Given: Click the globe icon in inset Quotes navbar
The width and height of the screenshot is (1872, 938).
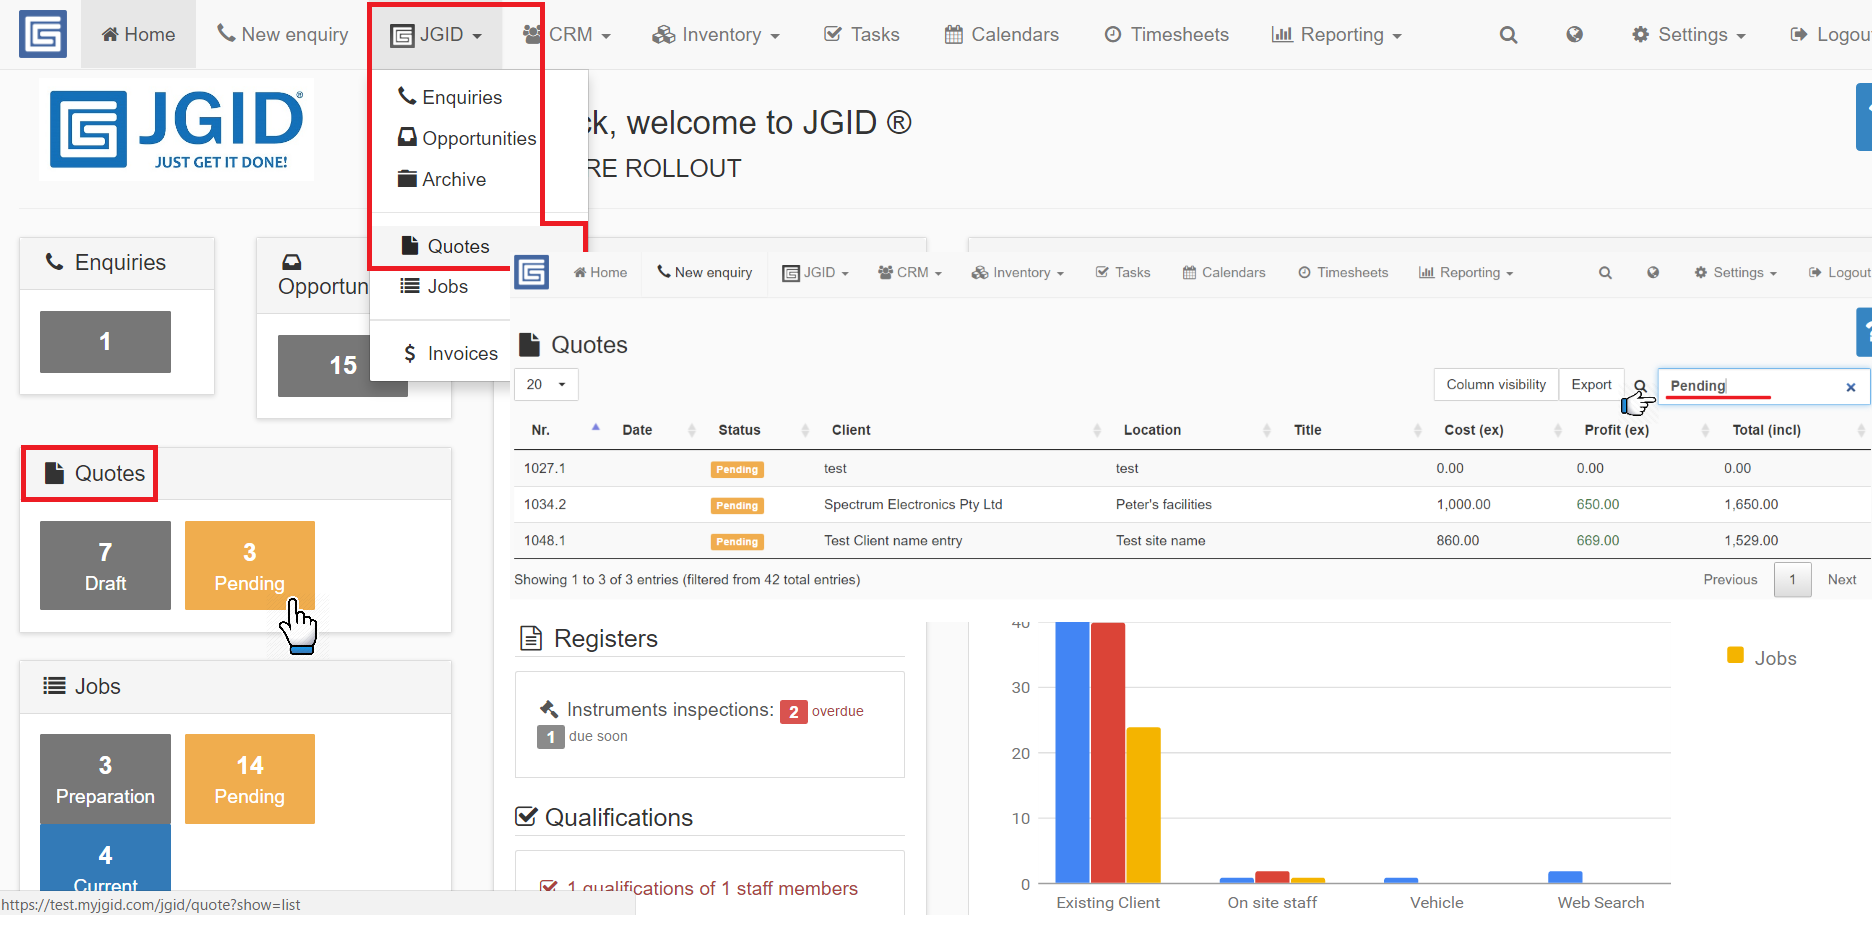Looking at the screenshot, I should (x=1653, y=272).
